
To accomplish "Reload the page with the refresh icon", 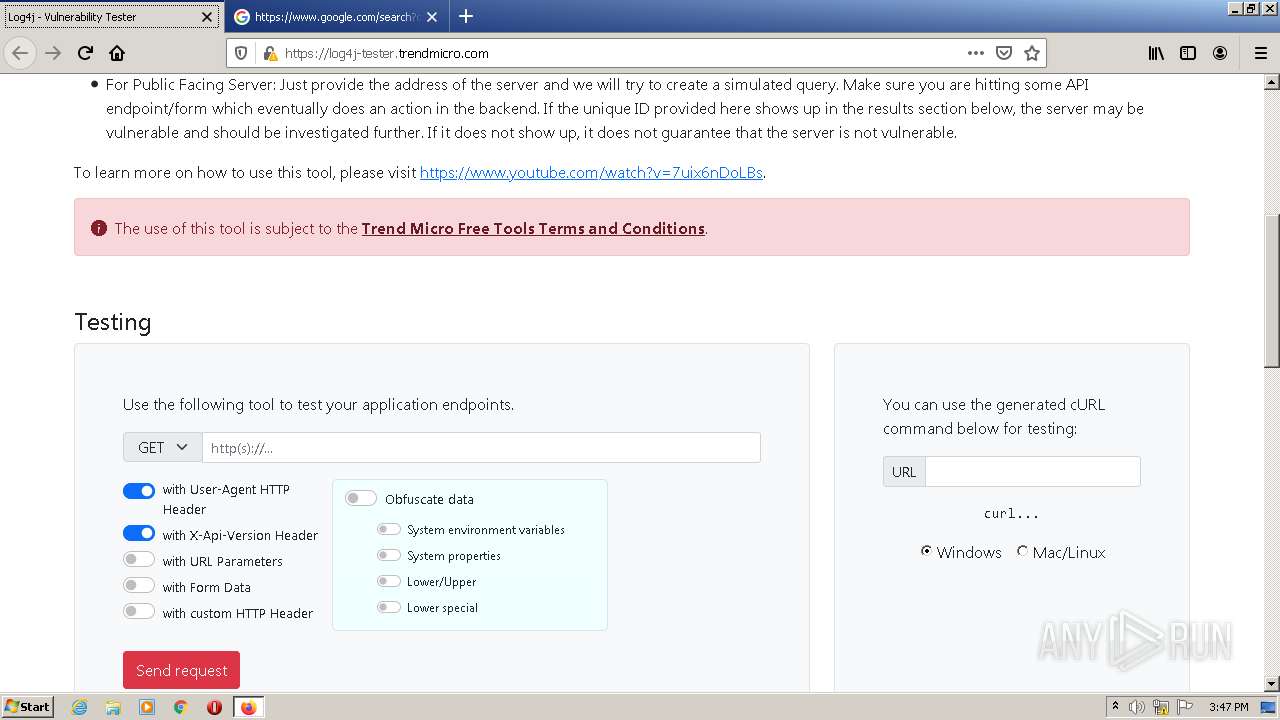I will point(85,53).
